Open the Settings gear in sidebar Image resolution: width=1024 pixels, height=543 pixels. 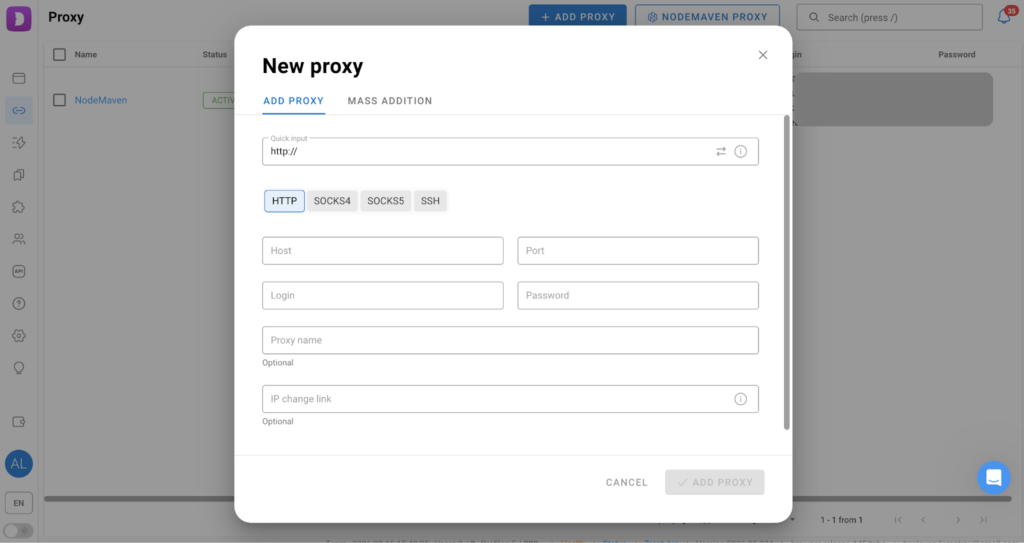19,335
